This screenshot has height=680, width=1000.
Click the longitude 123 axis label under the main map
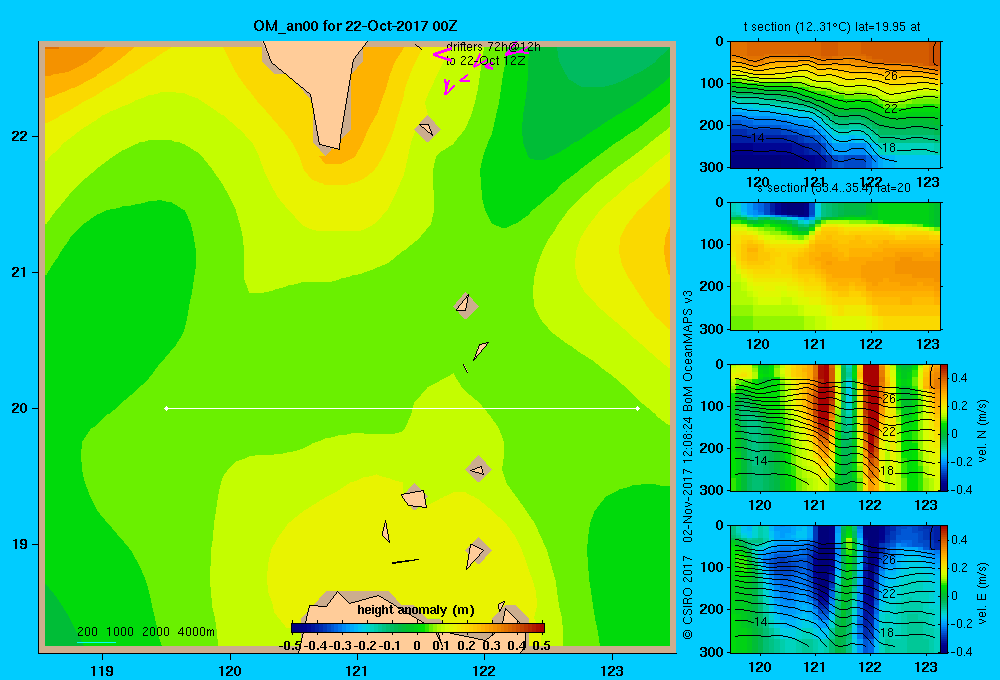point(612,670)
